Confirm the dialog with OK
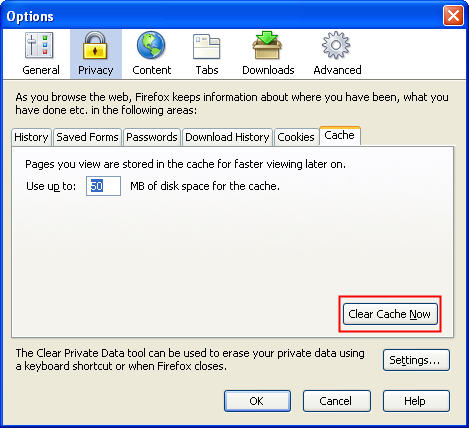The height and width of the screenshot is (428, 469). [x=257, y=401]
